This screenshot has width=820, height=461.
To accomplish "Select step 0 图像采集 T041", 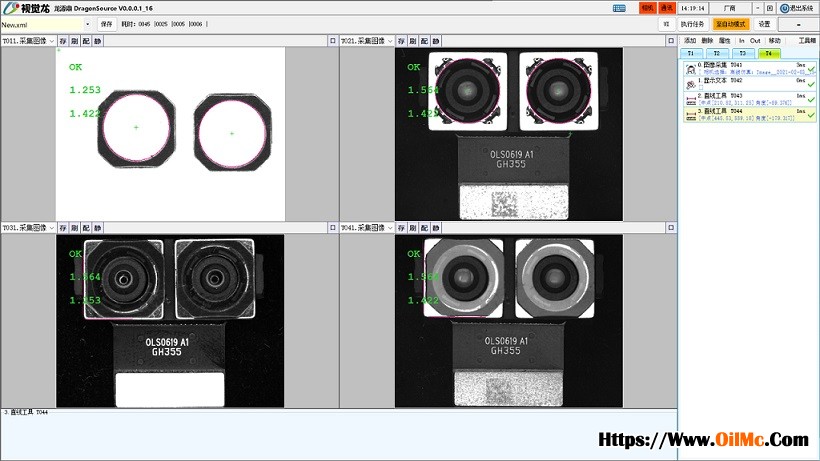I will click(749, 68).
